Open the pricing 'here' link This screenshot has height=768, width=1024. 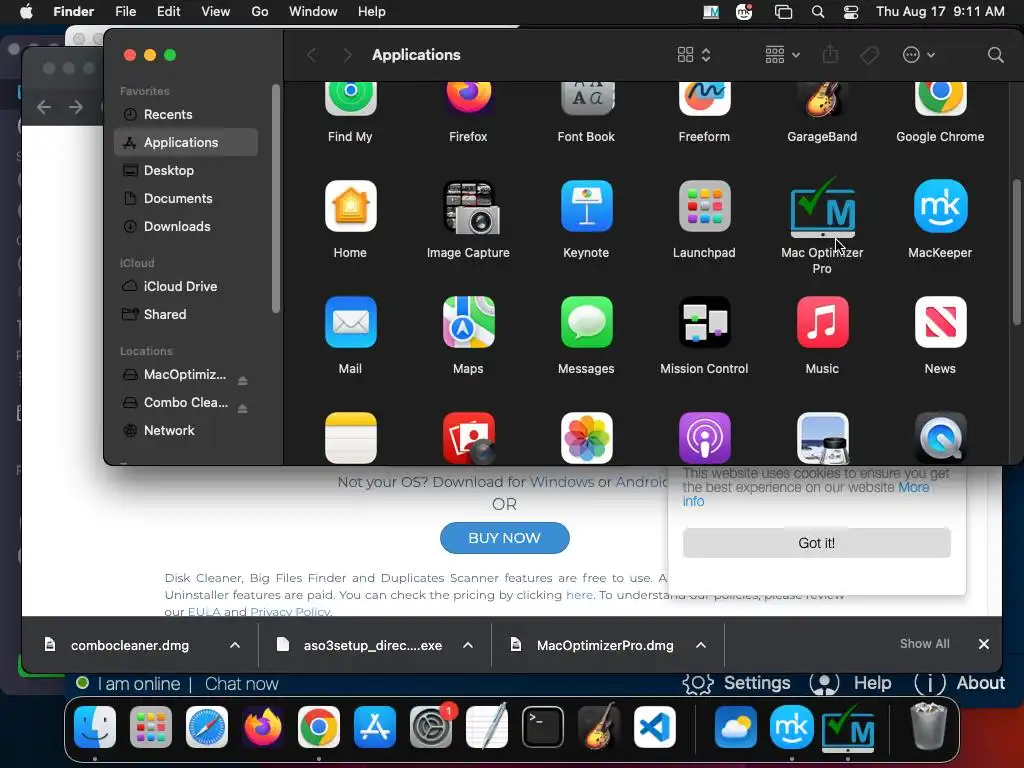click(x=579, y=595)
